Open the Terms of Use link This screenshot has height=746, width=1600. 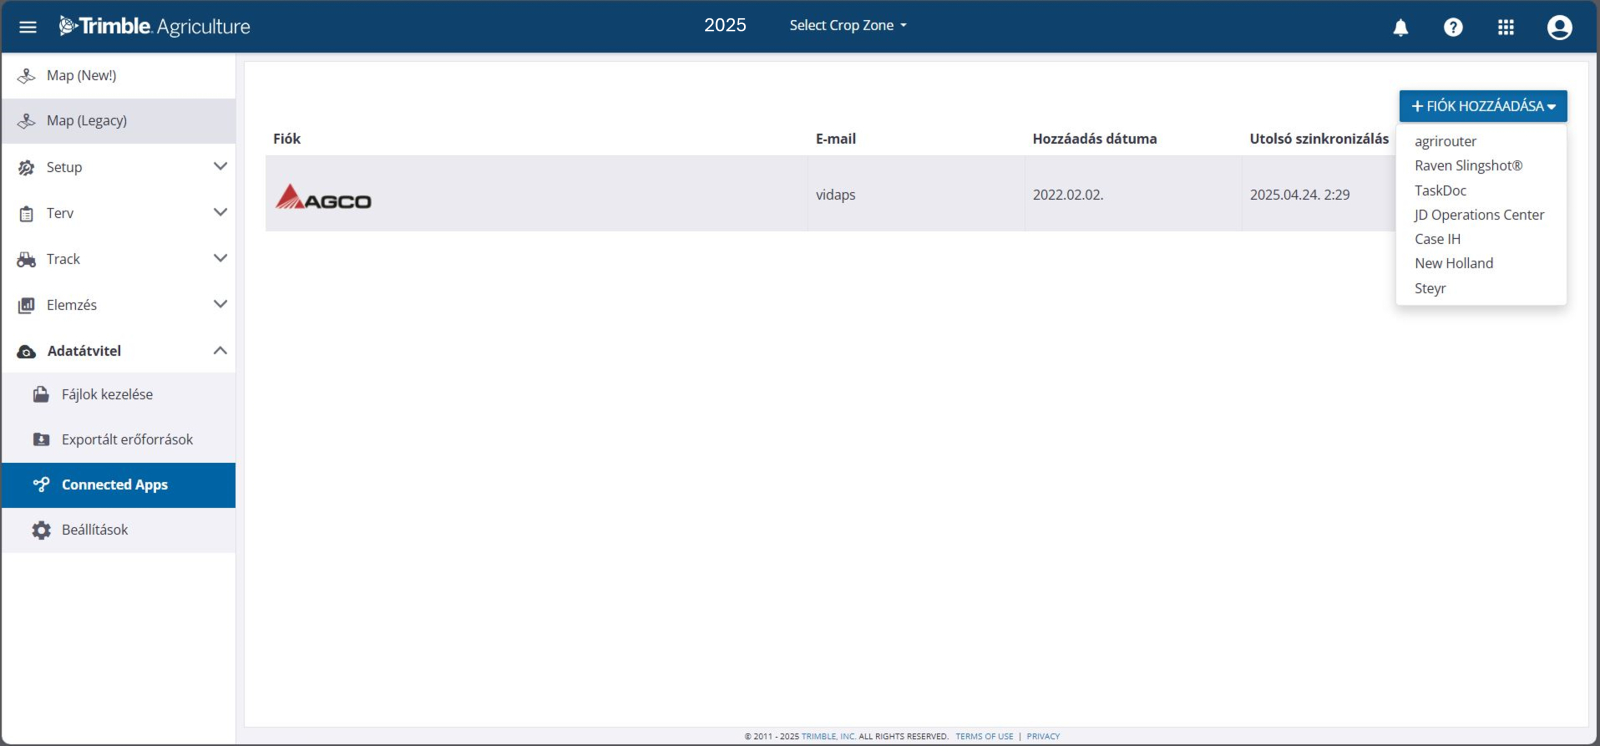[x=984, y=736]
